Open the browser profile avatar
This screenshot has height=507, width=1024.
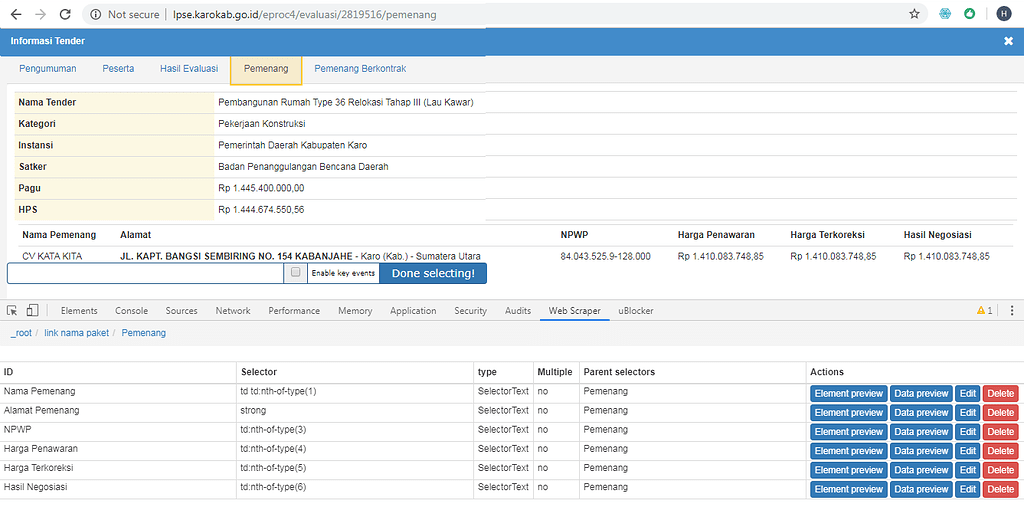[x=1003, y=15]
